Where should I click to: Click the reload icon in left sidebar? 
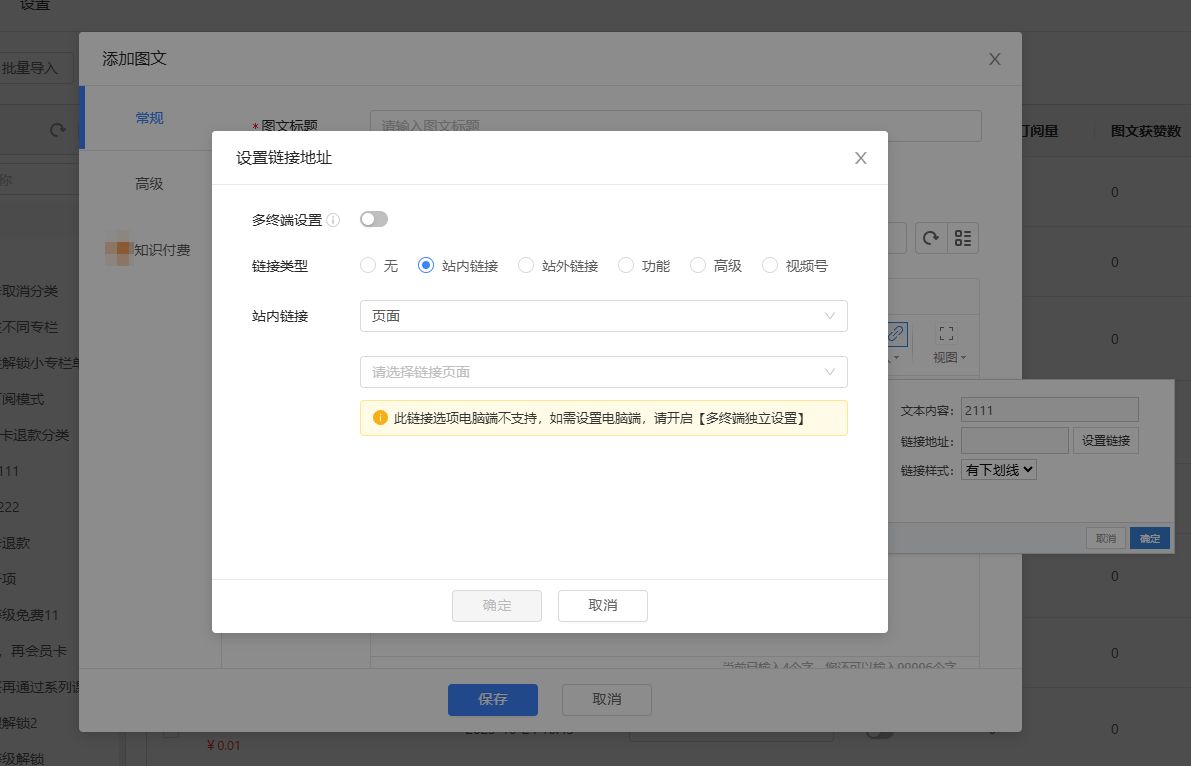[58, 130]
